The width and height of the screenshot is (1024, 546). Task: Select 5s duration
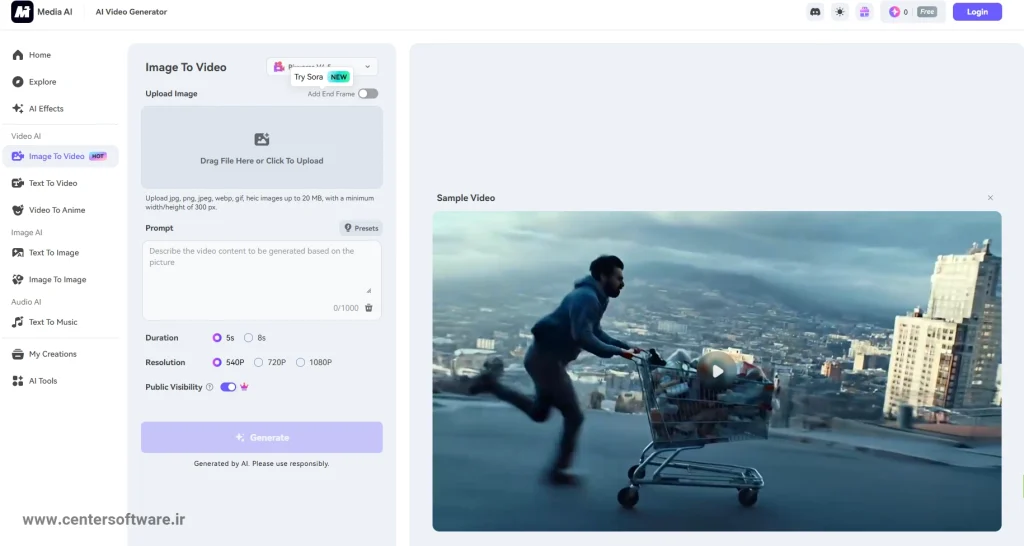(x=223, y=338)
